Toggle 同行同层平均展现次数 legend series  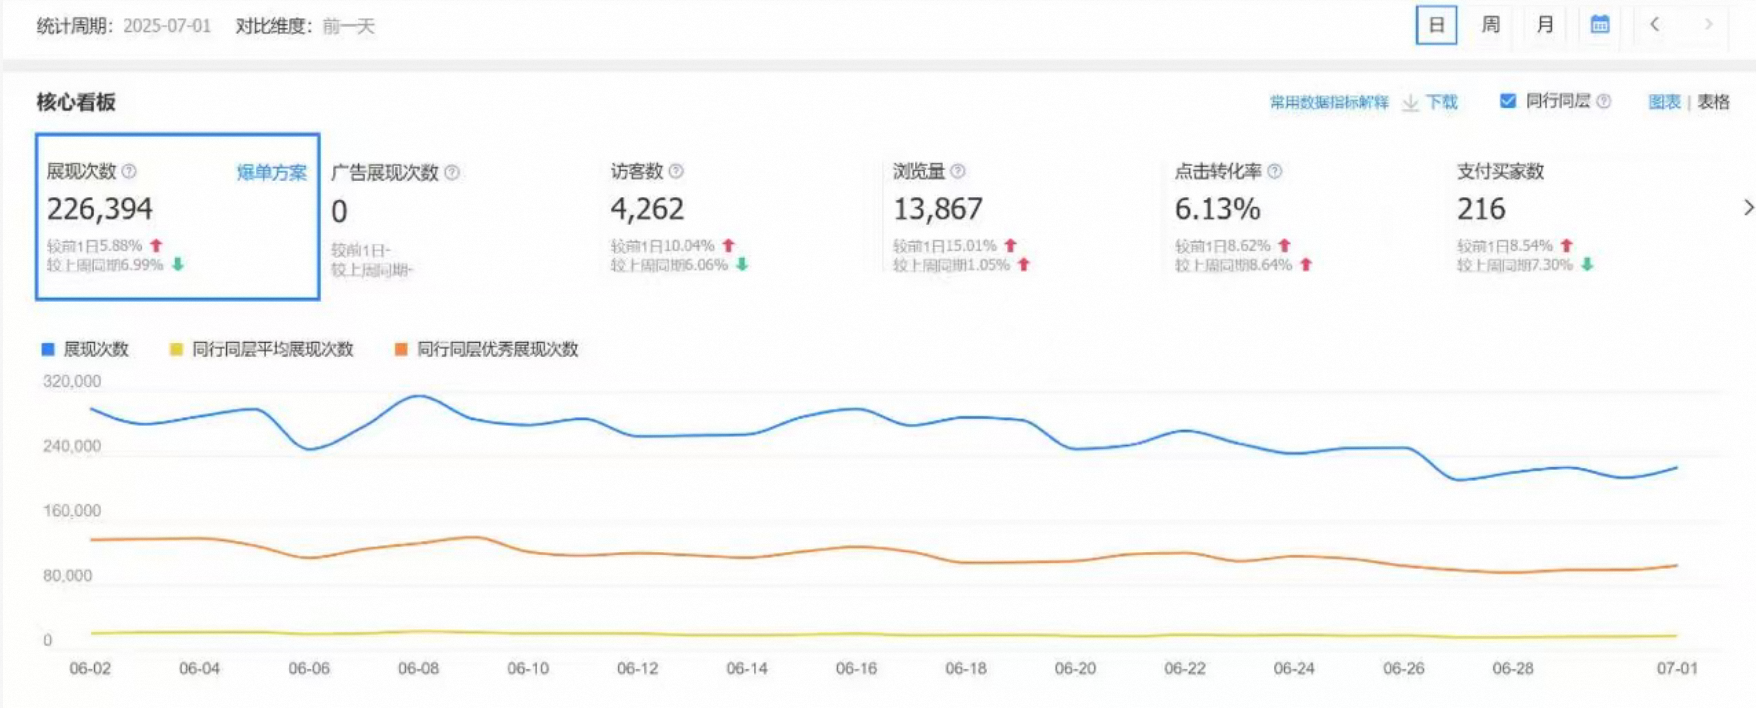[x=262, y=349]
